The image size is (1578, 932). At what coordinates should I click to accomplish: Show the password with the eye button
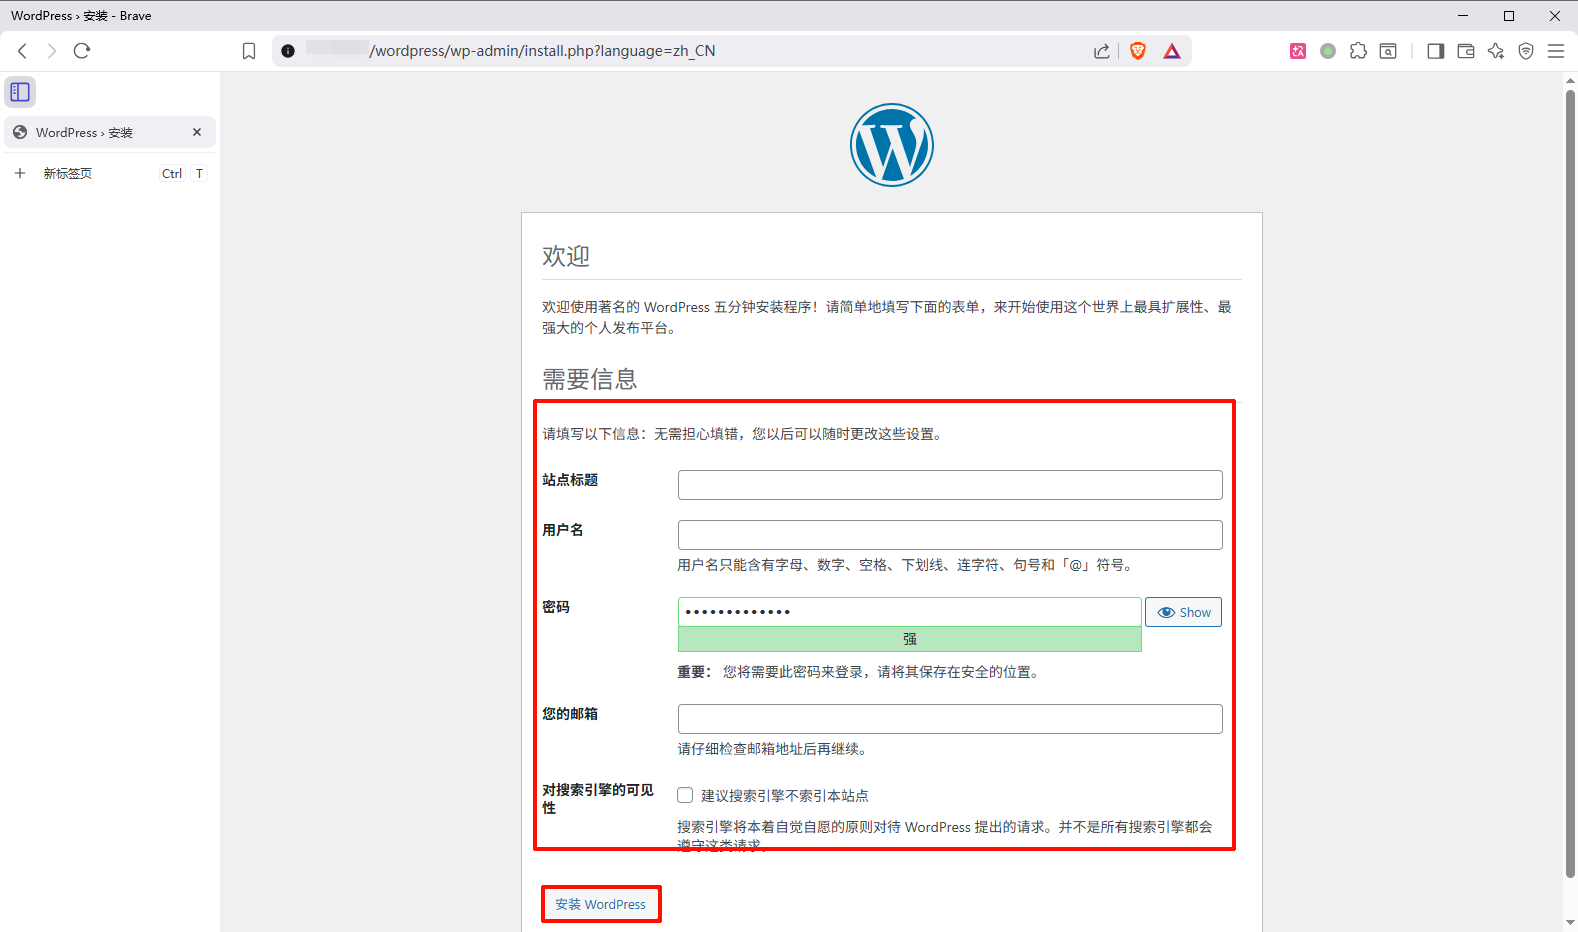(1183, 612)
